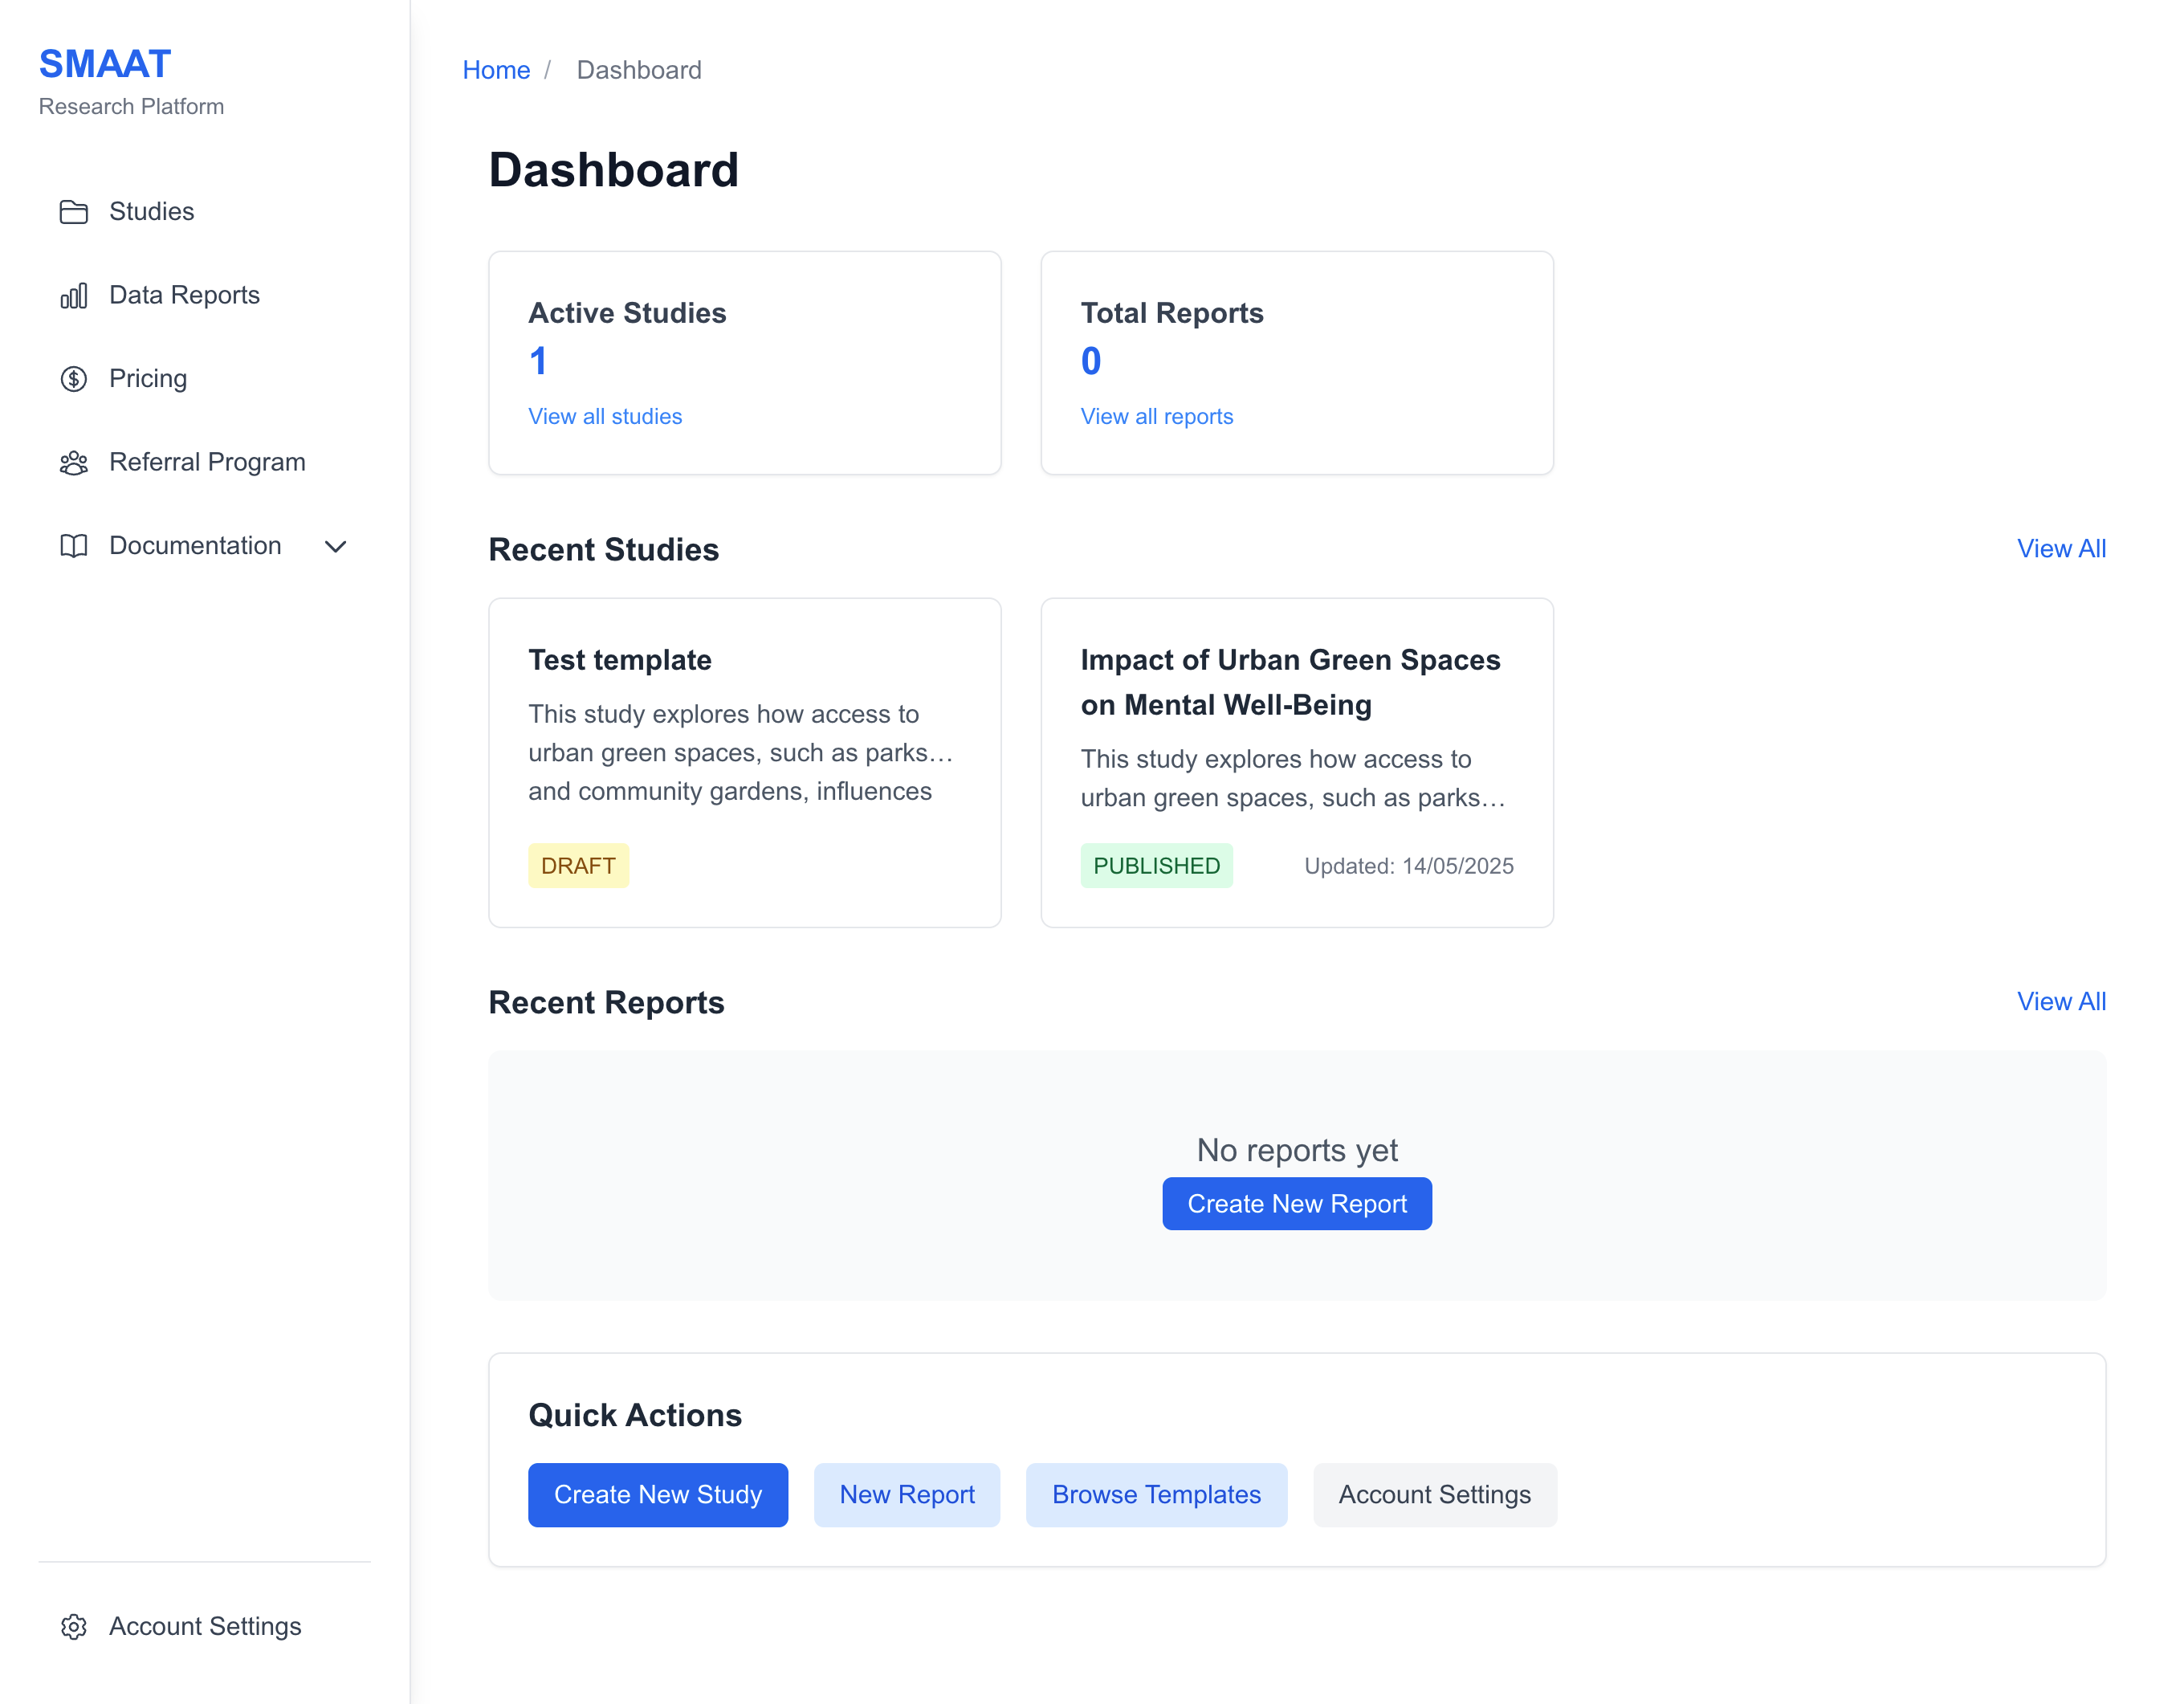Click the Data Reports chart icon
Image resolution: width=2184 pixels, height=1704 pixels.
tap(74, 295)
